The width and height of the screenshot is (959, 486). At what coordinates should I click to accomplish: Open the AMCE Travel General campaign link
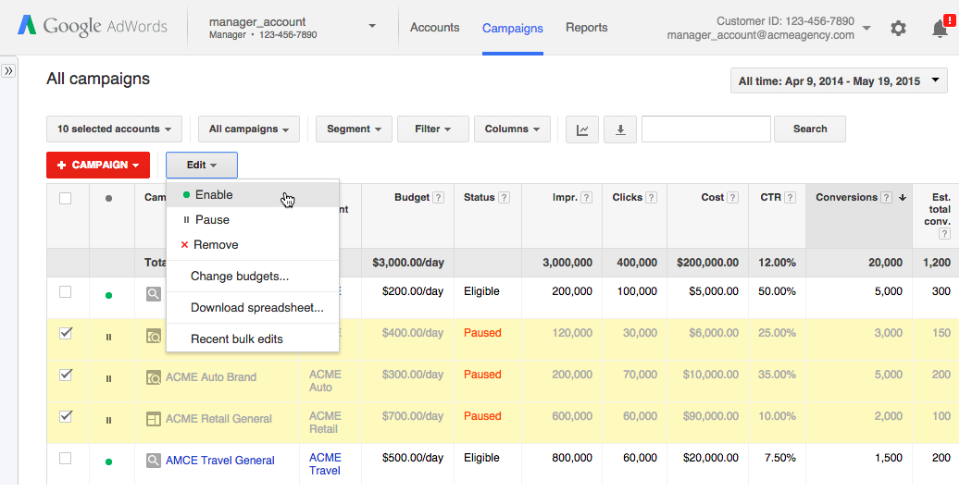click(220, 460)
